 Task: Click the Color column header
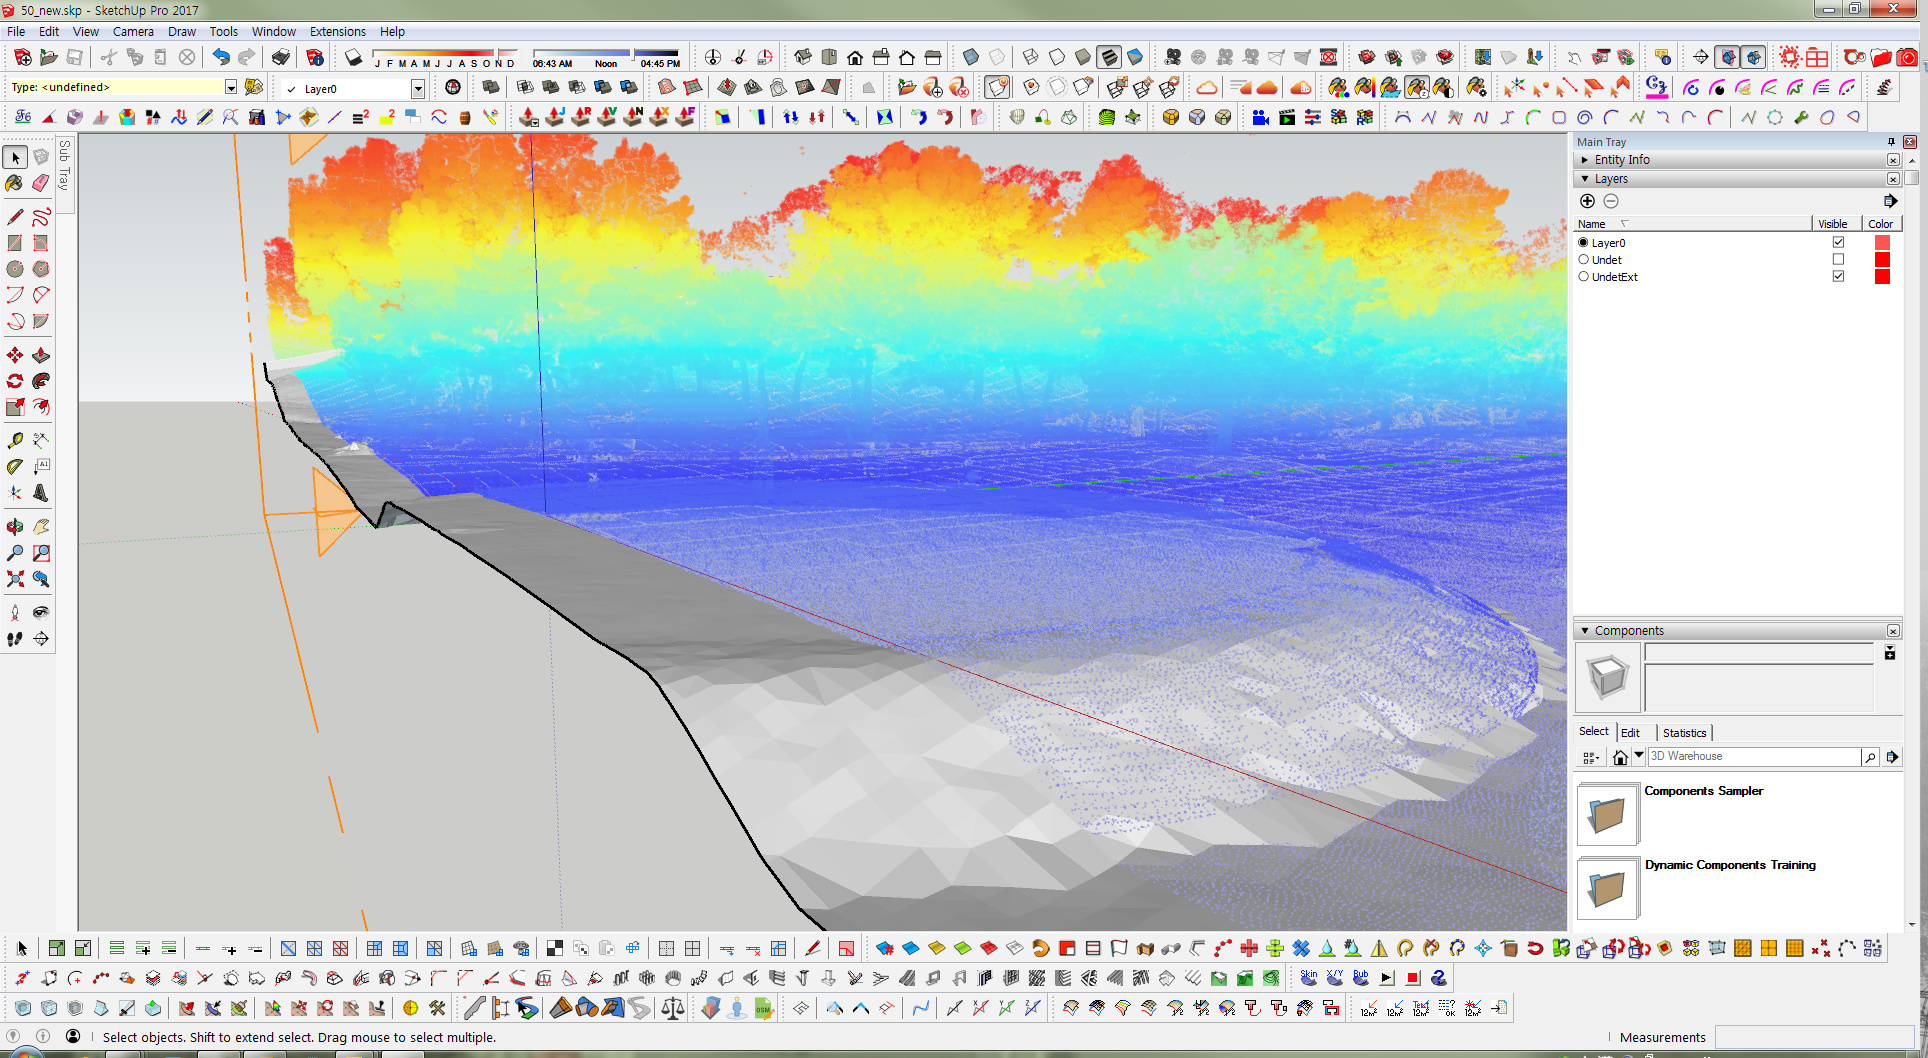(1881, 224)
